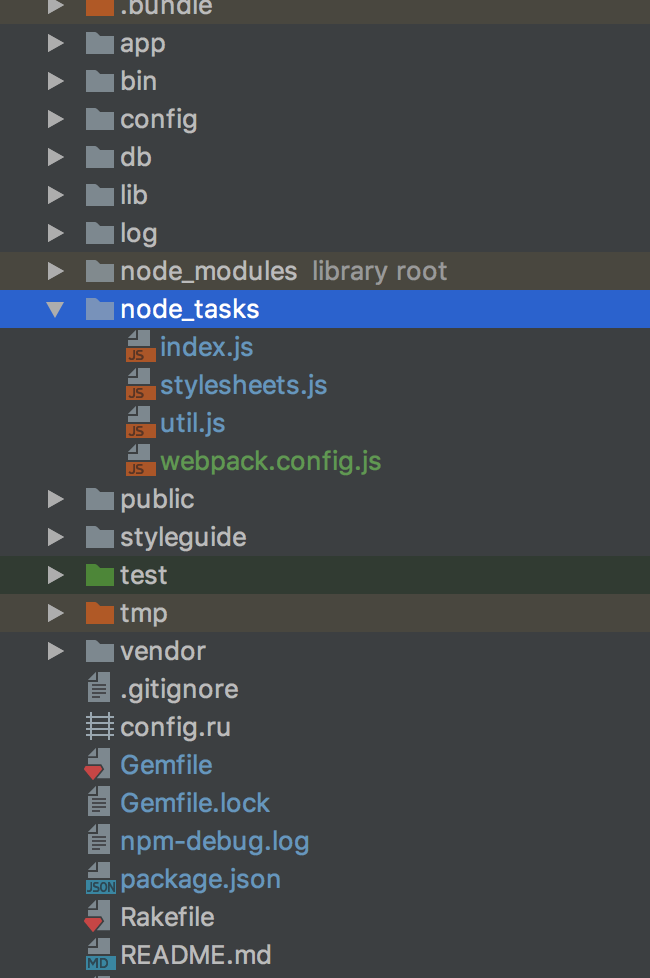The width and height of the screenshot is (650, 978).
Task: Click the JS icon next to stylesheets.js
Action: tap(140, 385)
